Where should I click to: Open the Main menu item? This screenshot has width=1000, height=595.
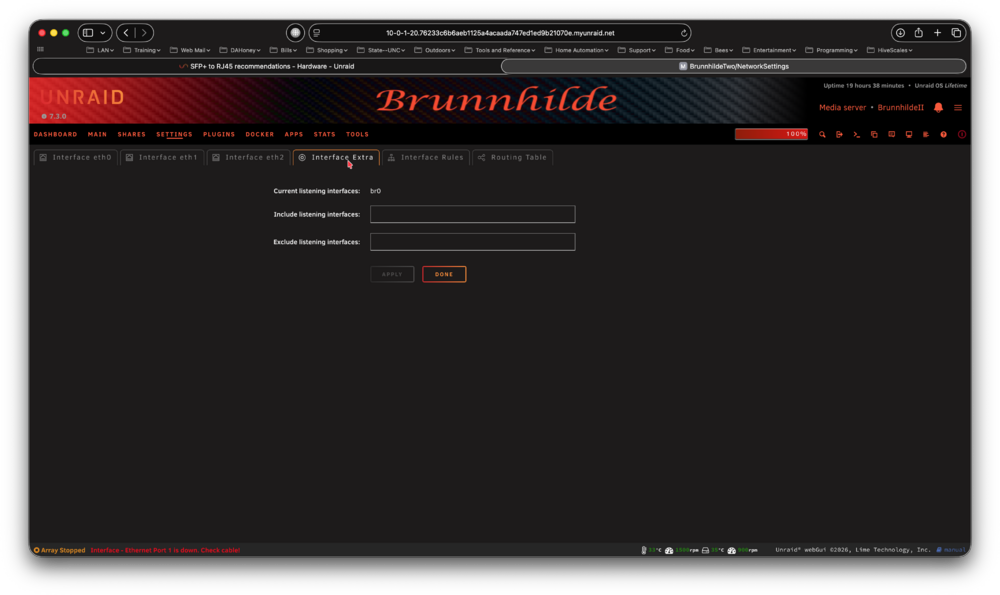[x=98, y=135]
